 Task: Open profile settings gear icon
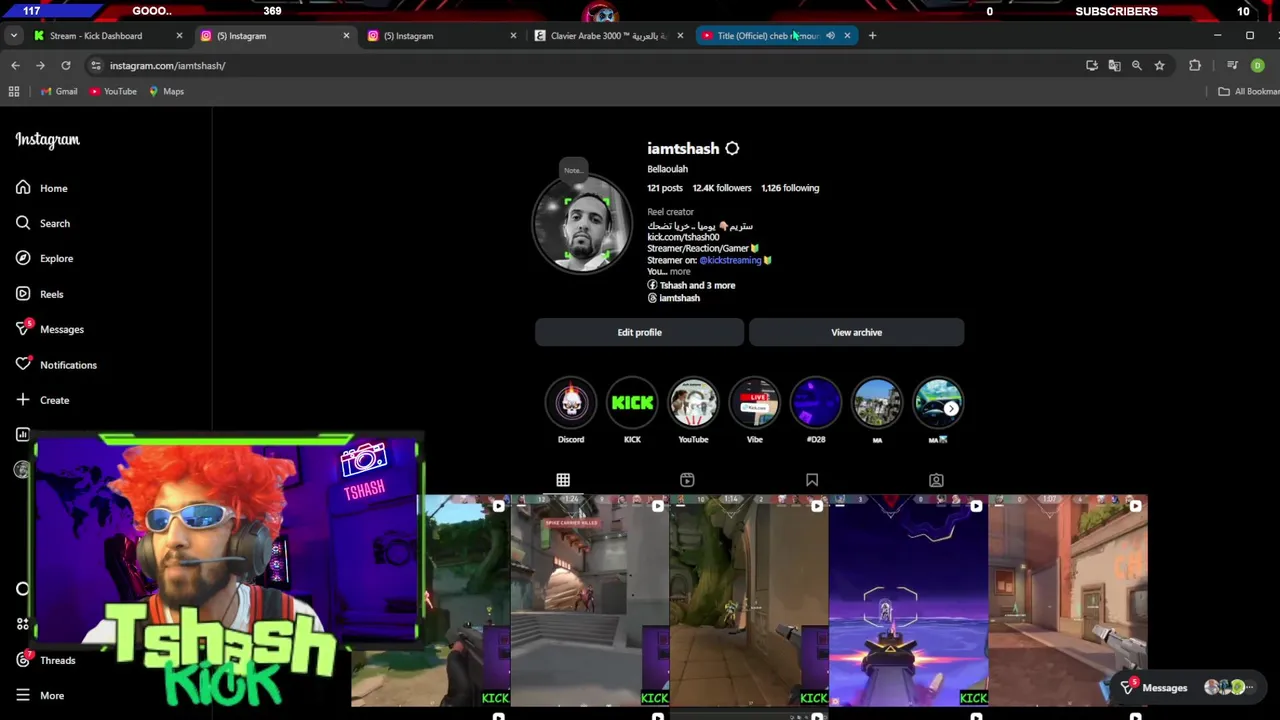click(x=732, y=148)
